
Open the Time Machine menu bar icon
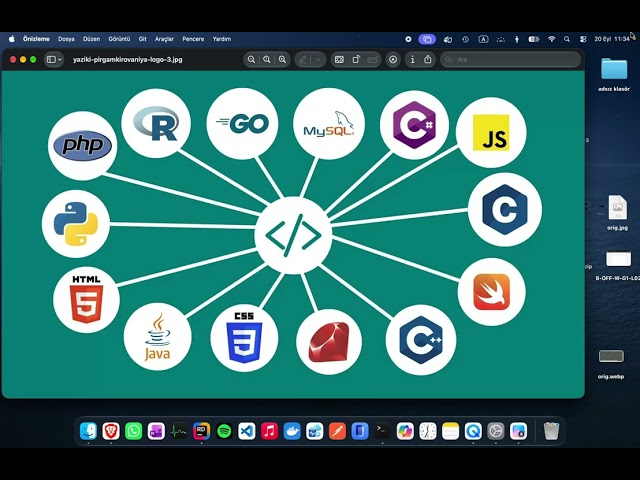(x=465, y=39)
